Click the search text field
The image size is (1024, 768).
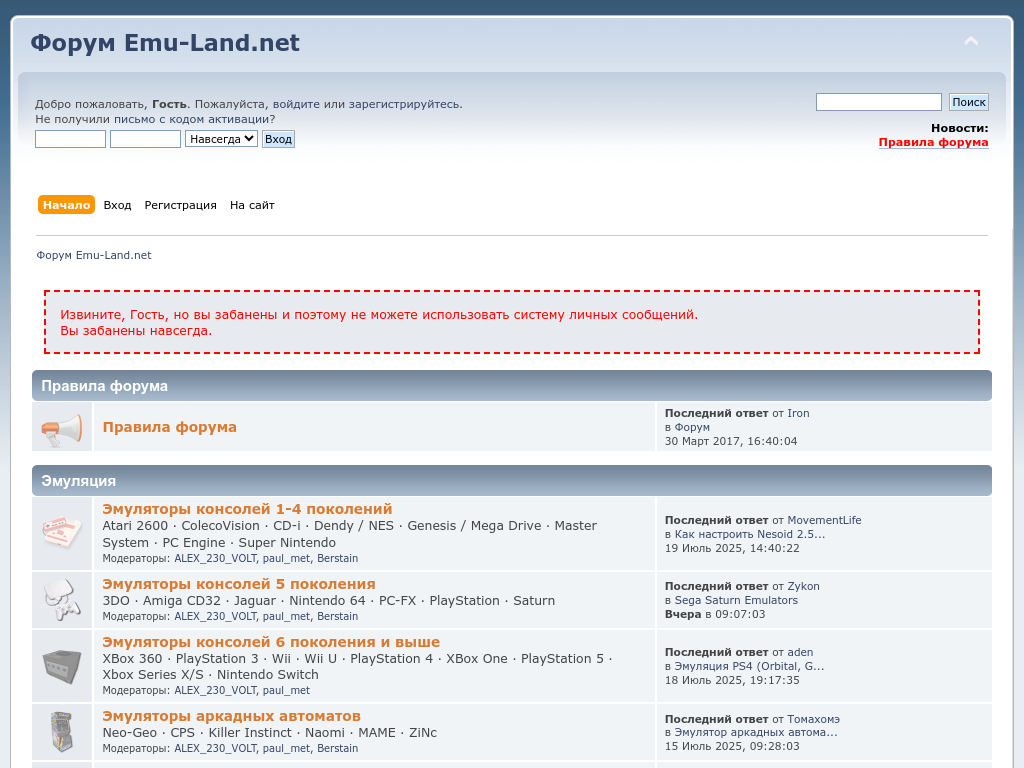coord(878,102)
